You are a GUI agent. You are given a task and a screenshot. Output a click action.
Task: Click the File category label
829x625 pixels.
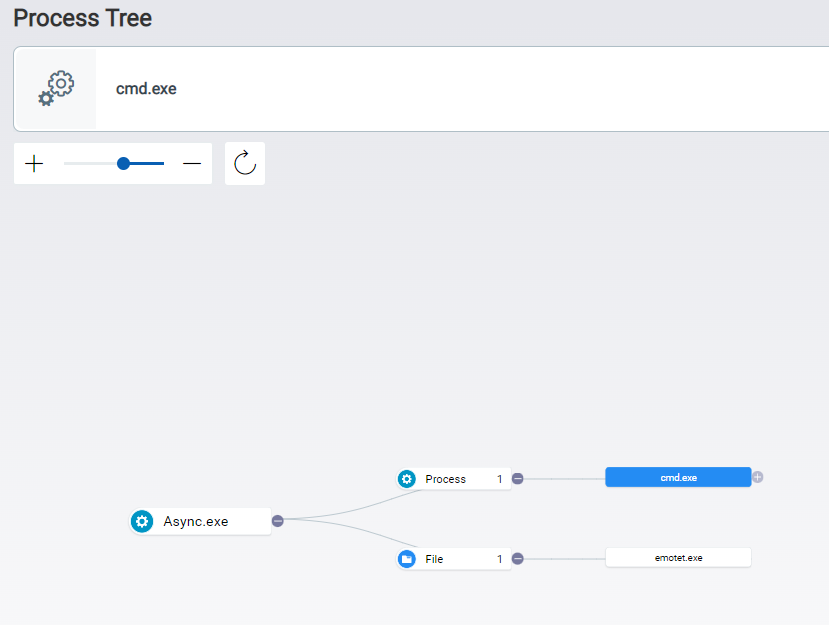434,559
